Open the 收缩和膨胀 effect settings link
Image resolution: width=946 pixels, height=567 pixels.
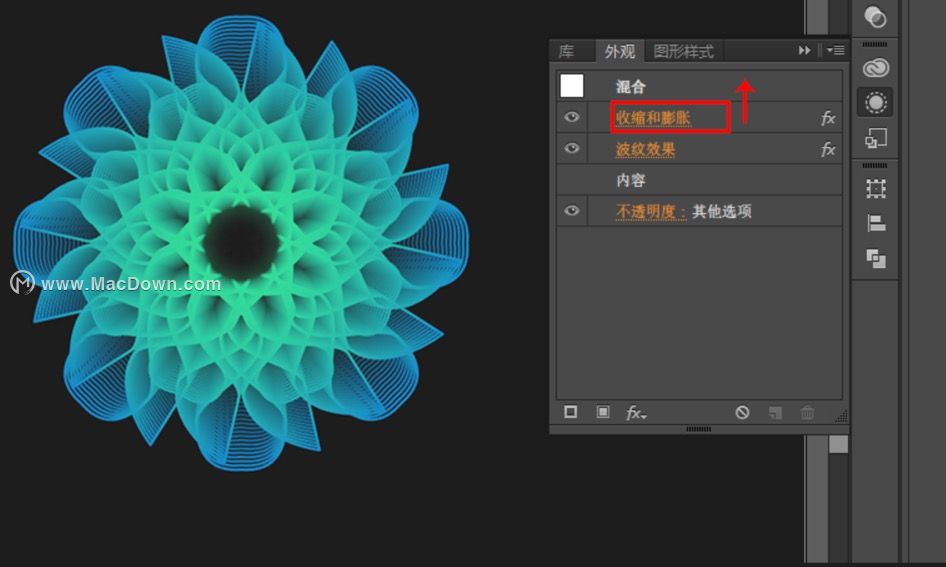pos(653,118)
